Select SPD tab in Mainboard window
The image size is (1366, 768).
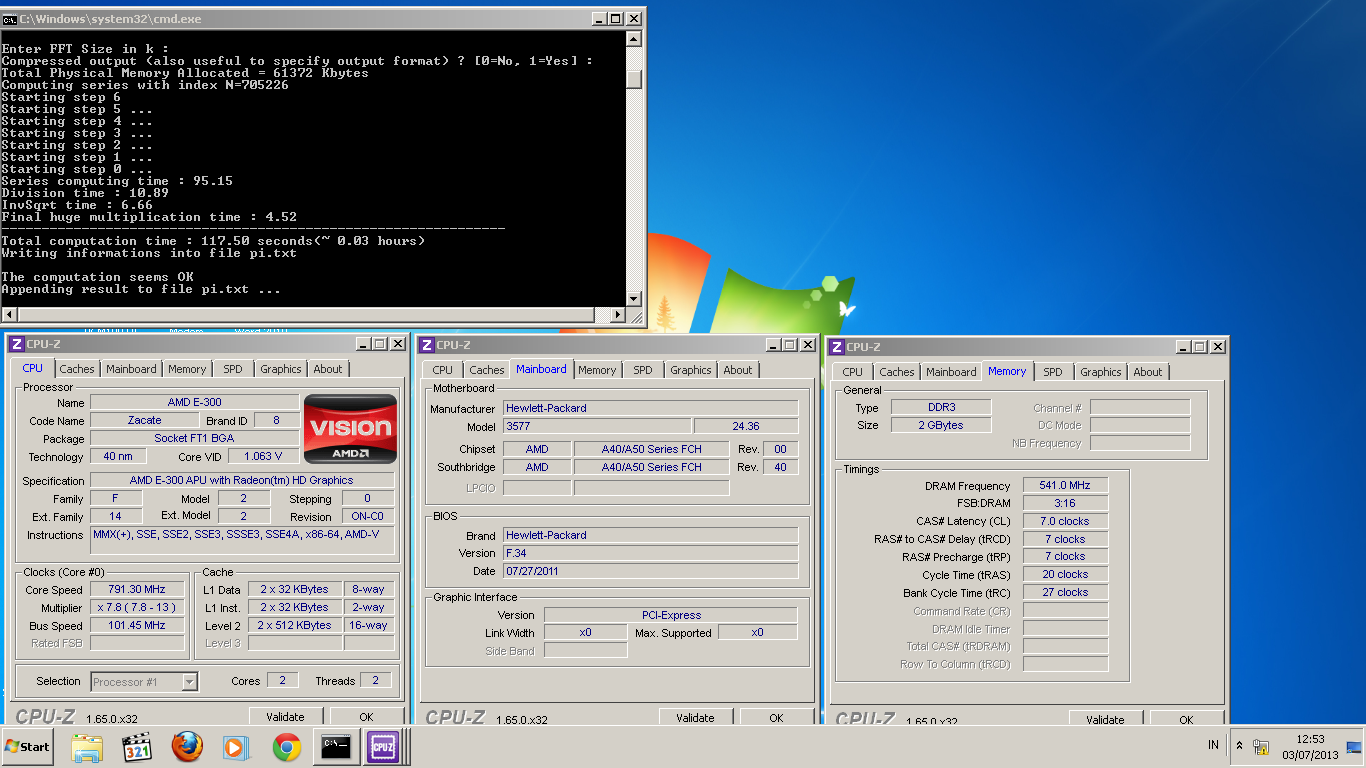pos(643,370)
